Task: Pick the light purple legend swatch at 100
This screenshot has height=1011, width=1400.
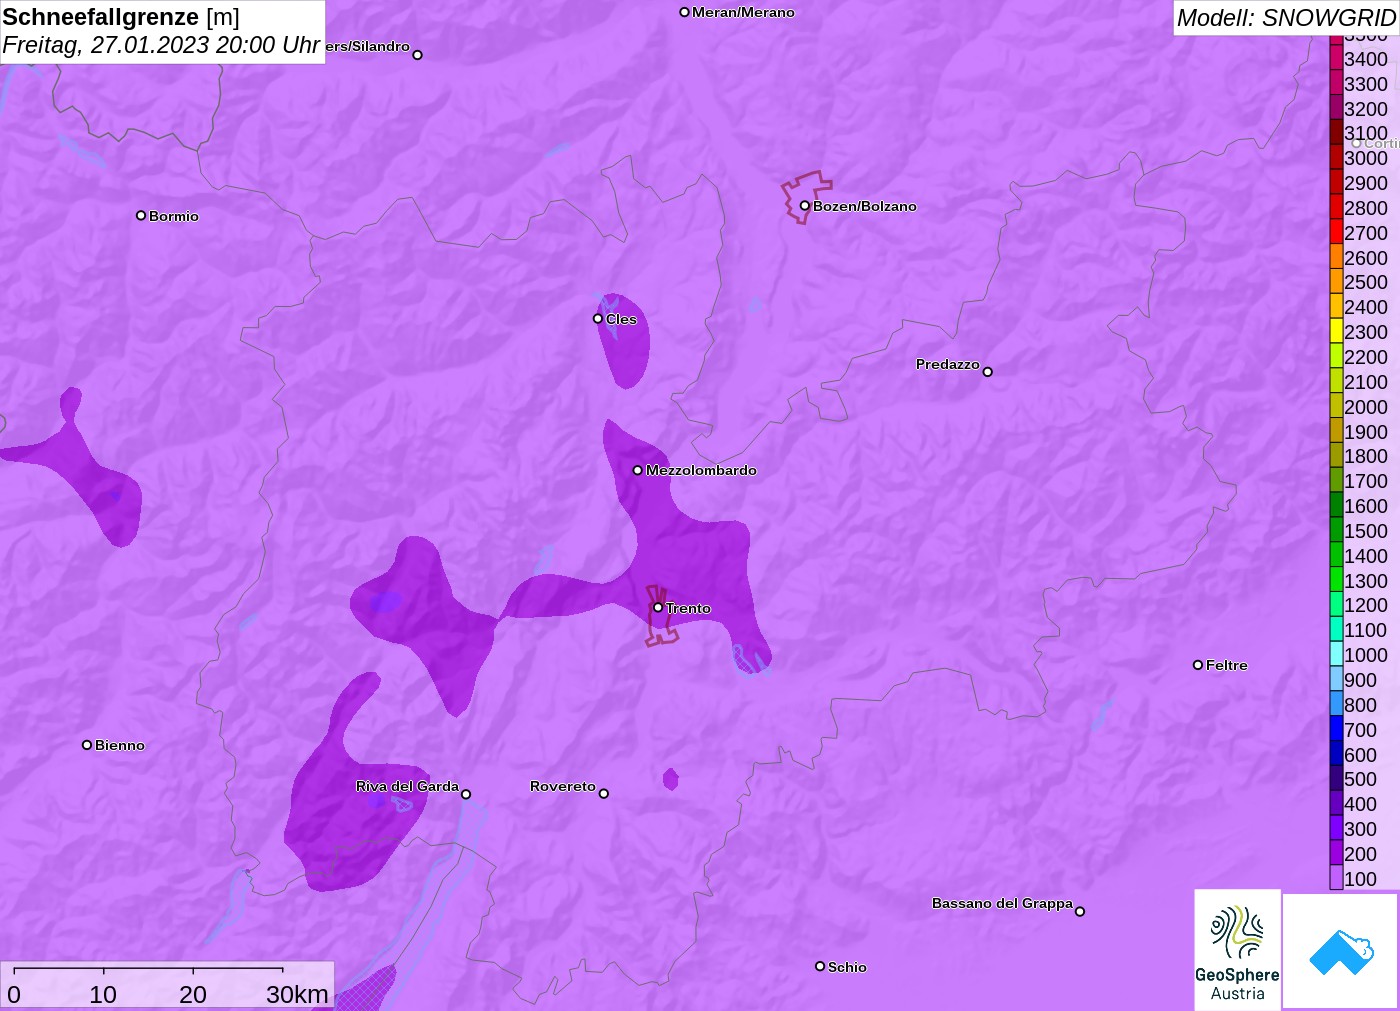Action: coord(1336,878)
